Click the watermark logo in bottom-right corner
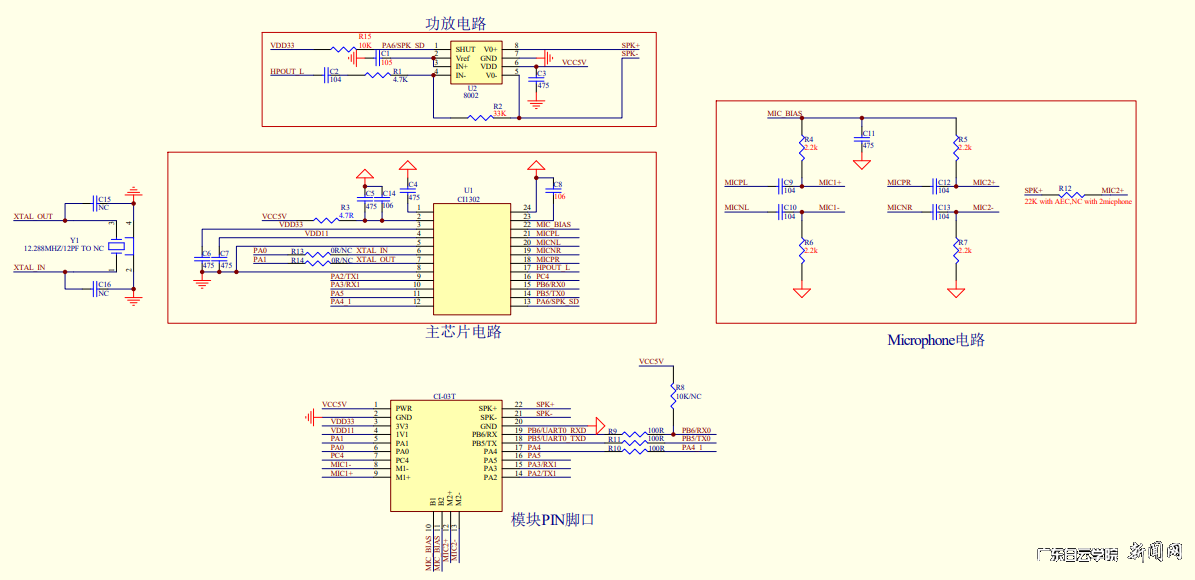The height and width of the screenshot is (580, 1195). click(x=1110, y=553)
